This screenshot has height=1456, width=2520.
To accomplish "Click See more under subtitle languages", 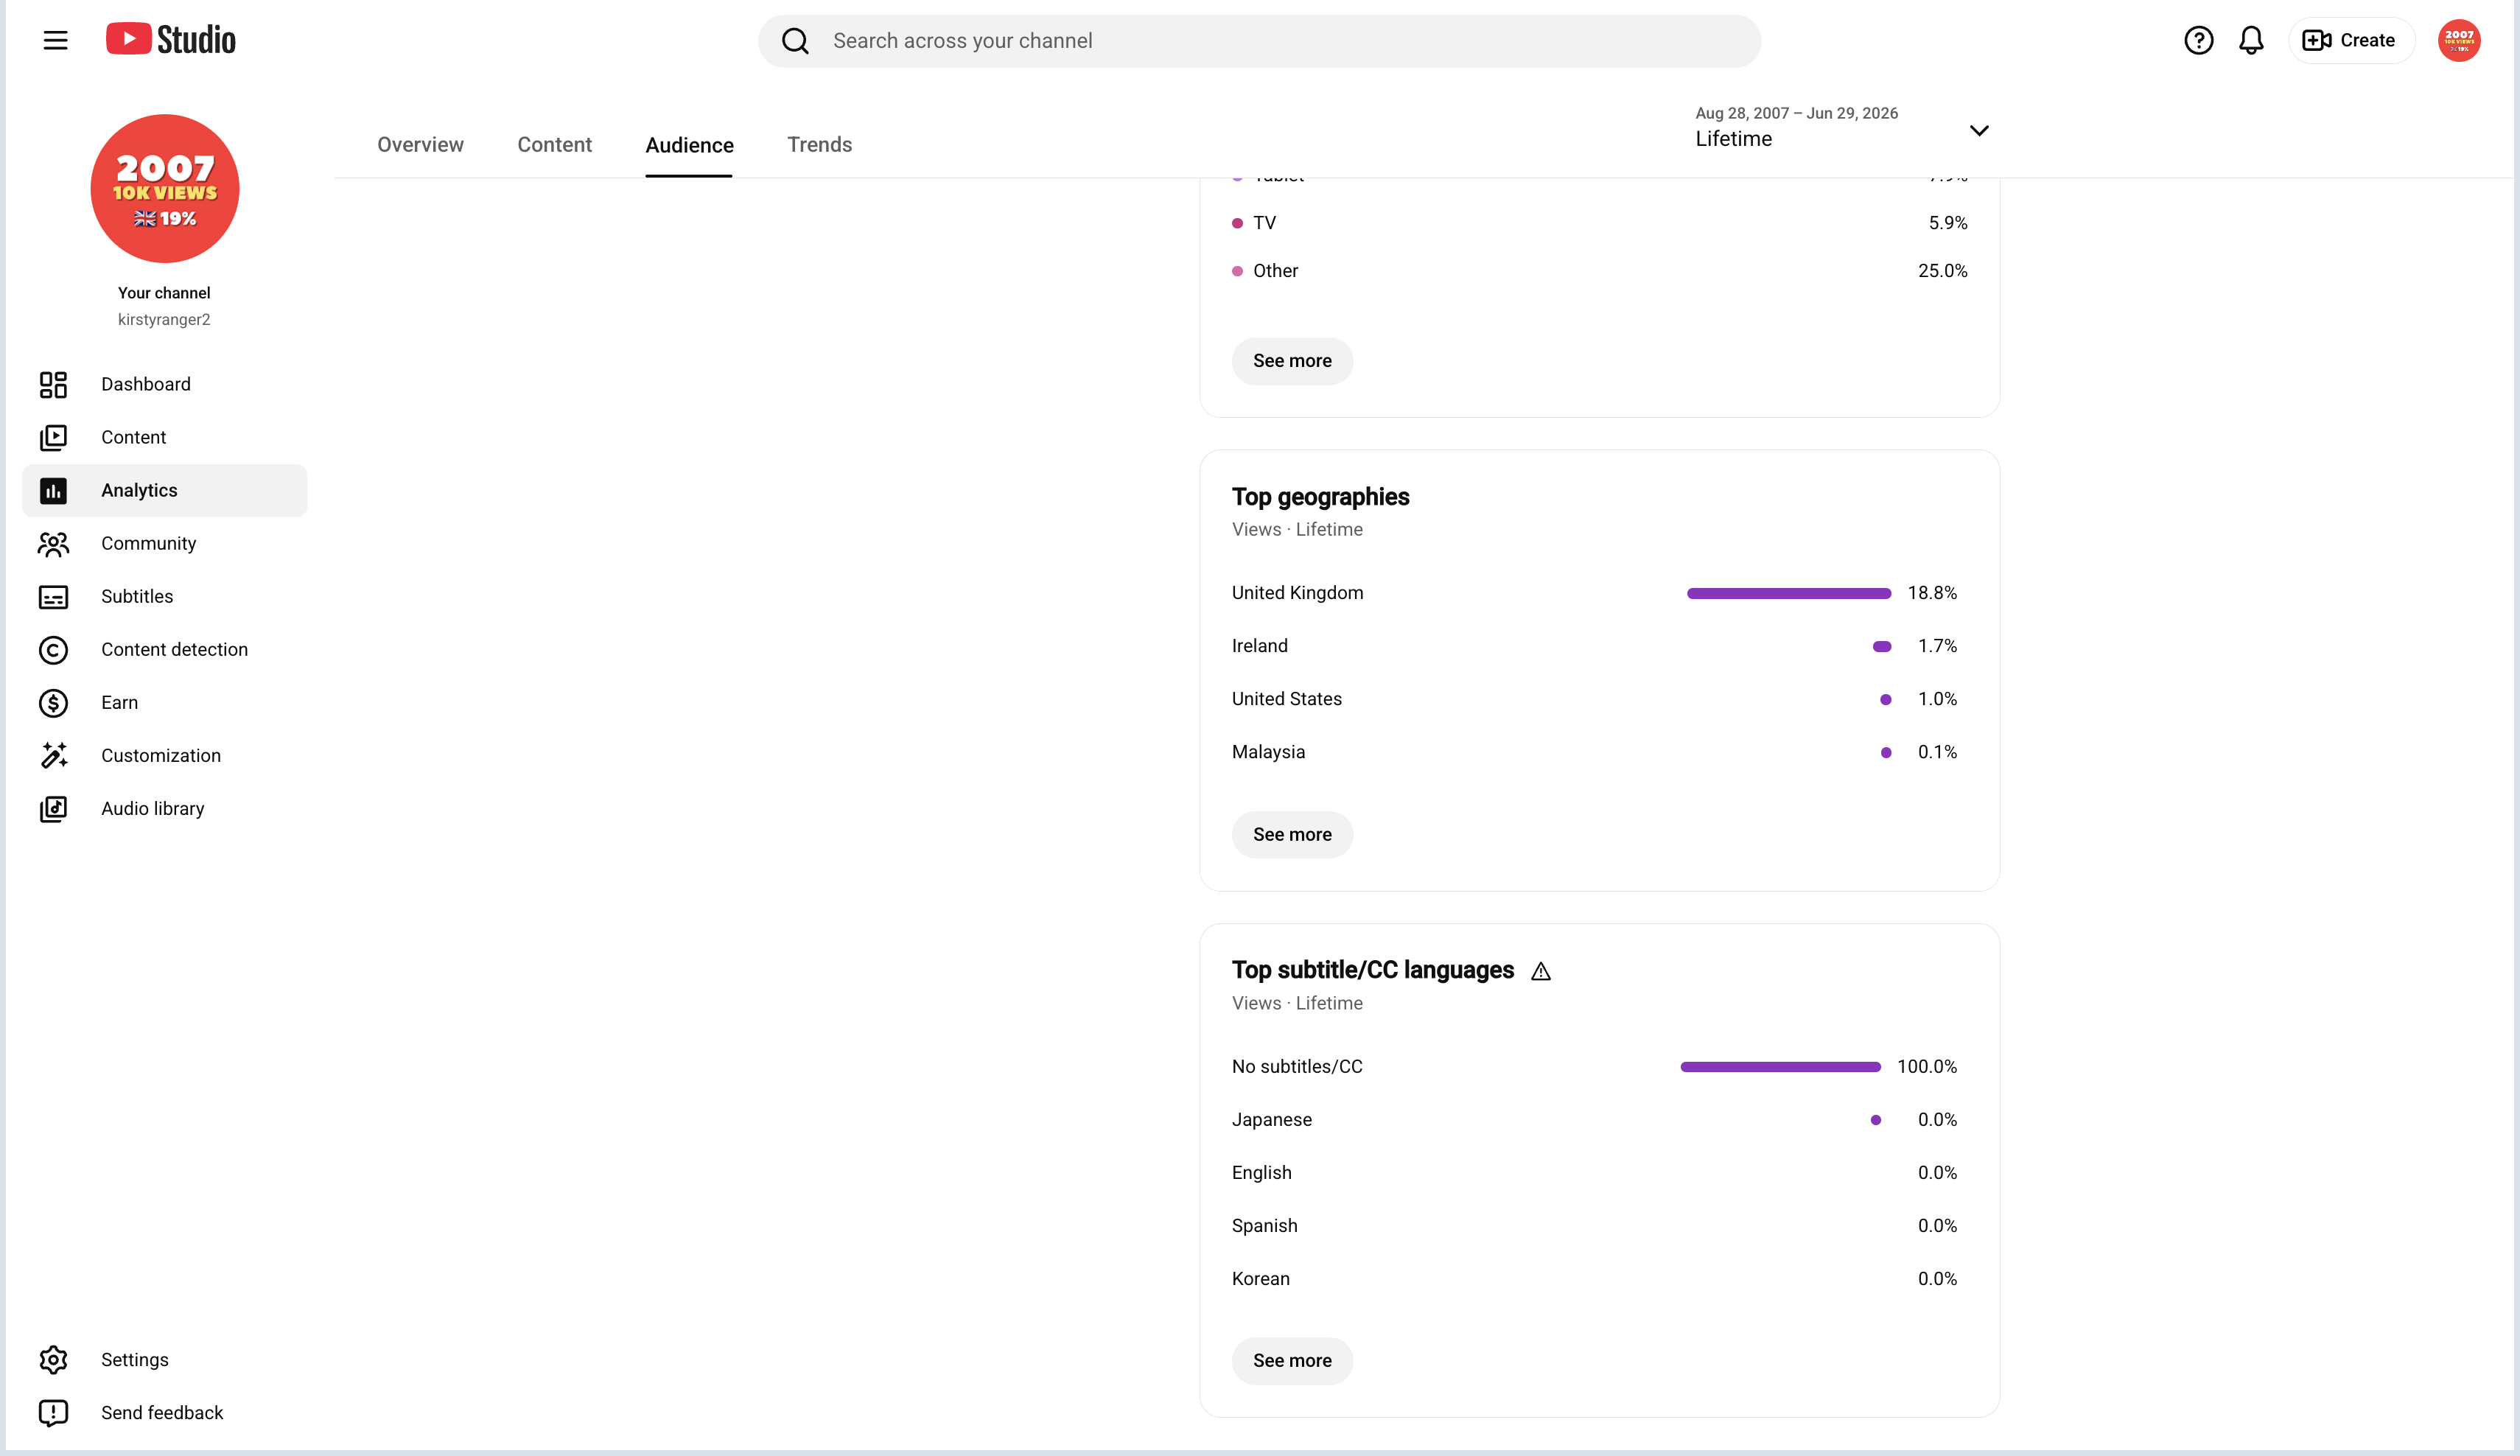I will click(x=1292, y=1360).
